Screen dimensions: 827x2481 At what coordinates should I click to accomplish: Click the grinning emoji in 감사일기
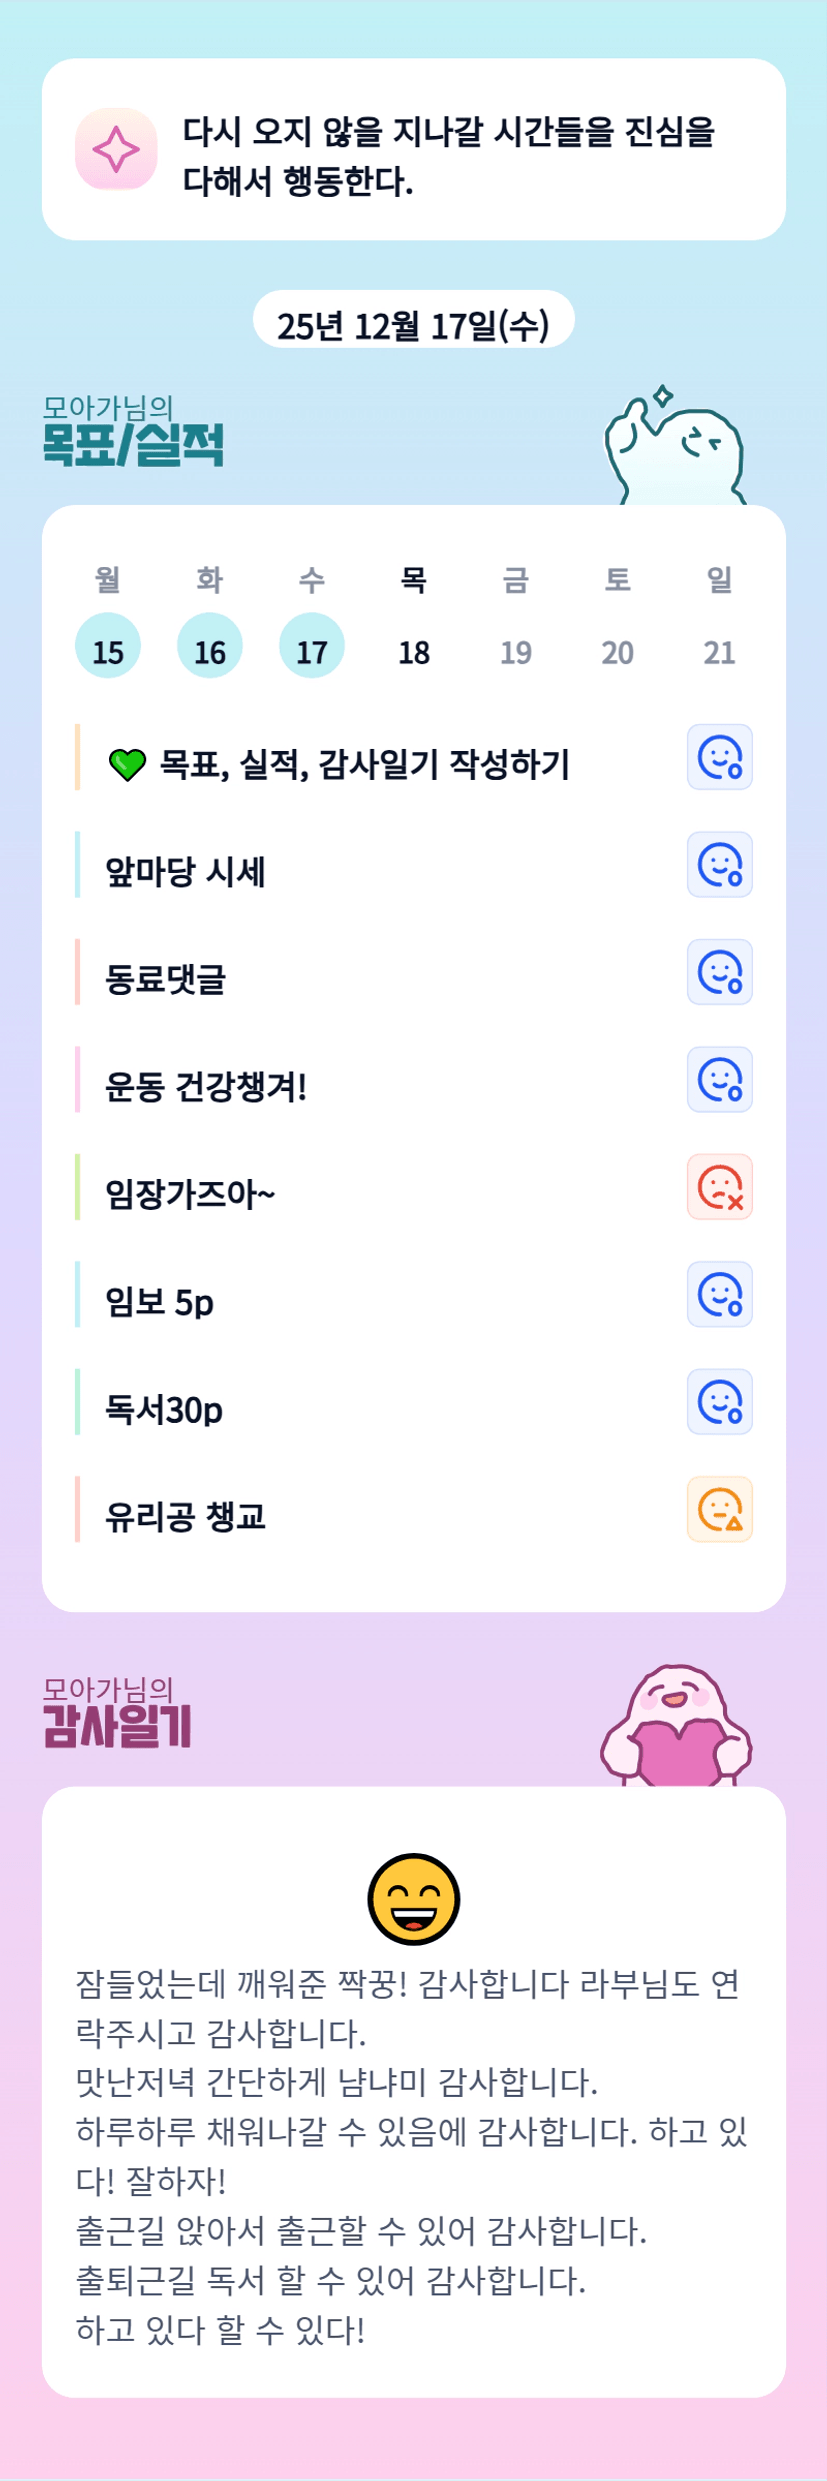point(413,1899)
